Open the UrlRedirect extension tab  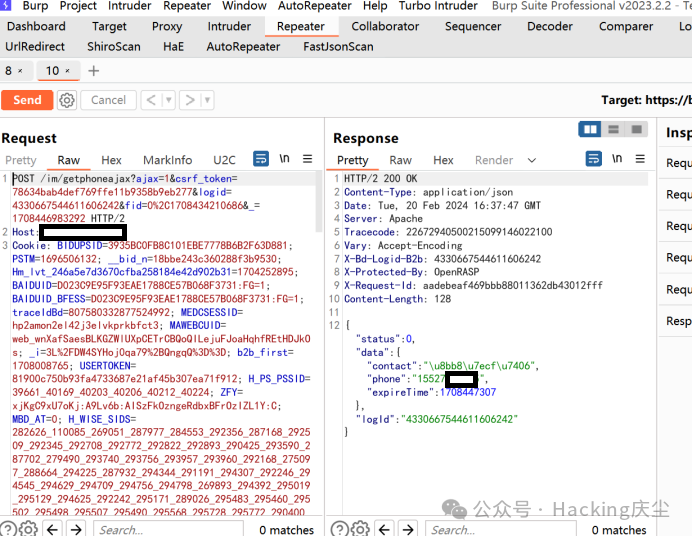coord(35,46)
